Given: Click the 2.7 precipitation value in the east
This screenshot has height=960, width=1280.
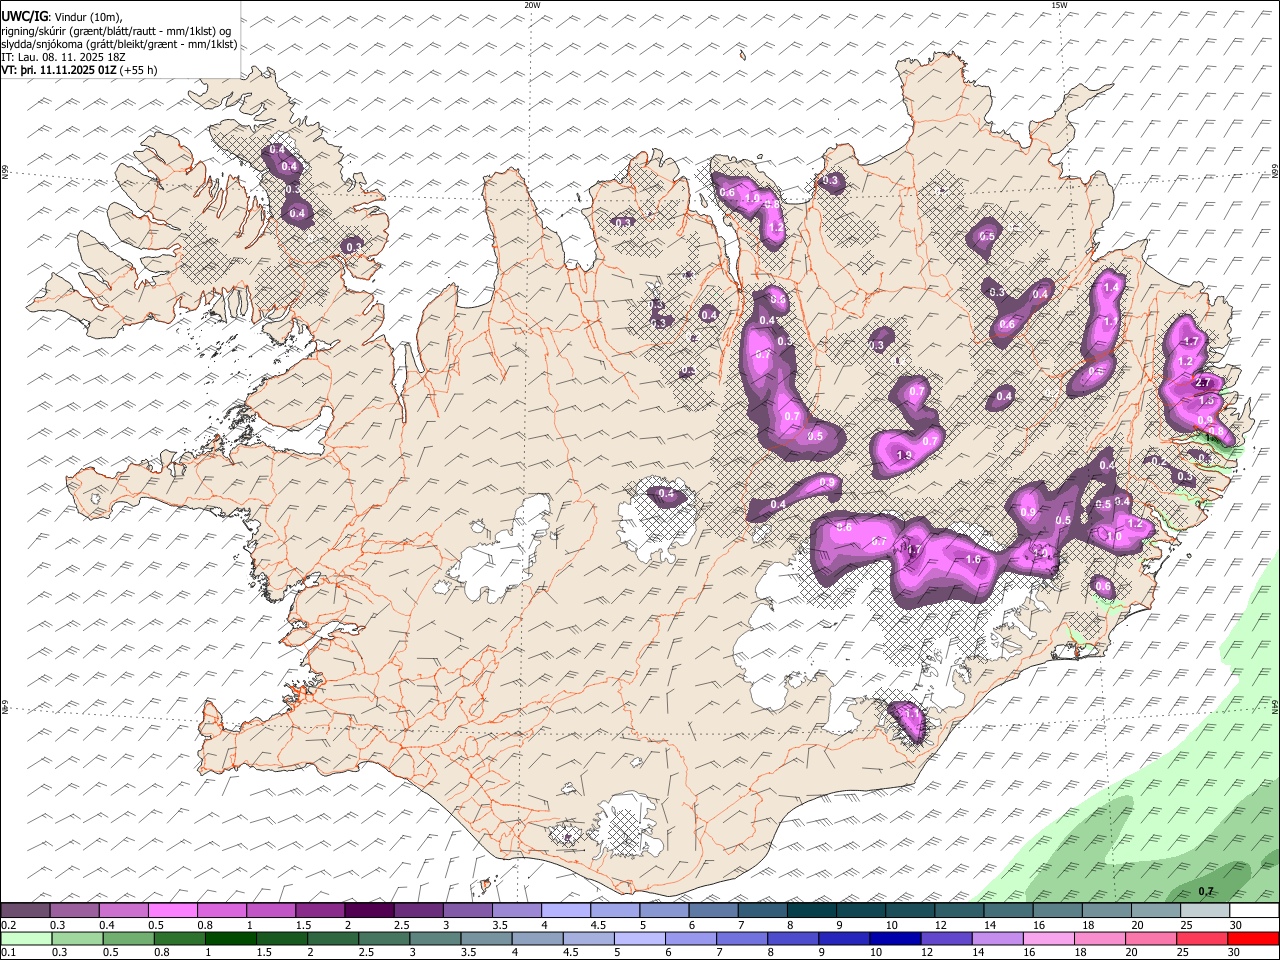Looking at the screenshot, I should [1203, 382].
